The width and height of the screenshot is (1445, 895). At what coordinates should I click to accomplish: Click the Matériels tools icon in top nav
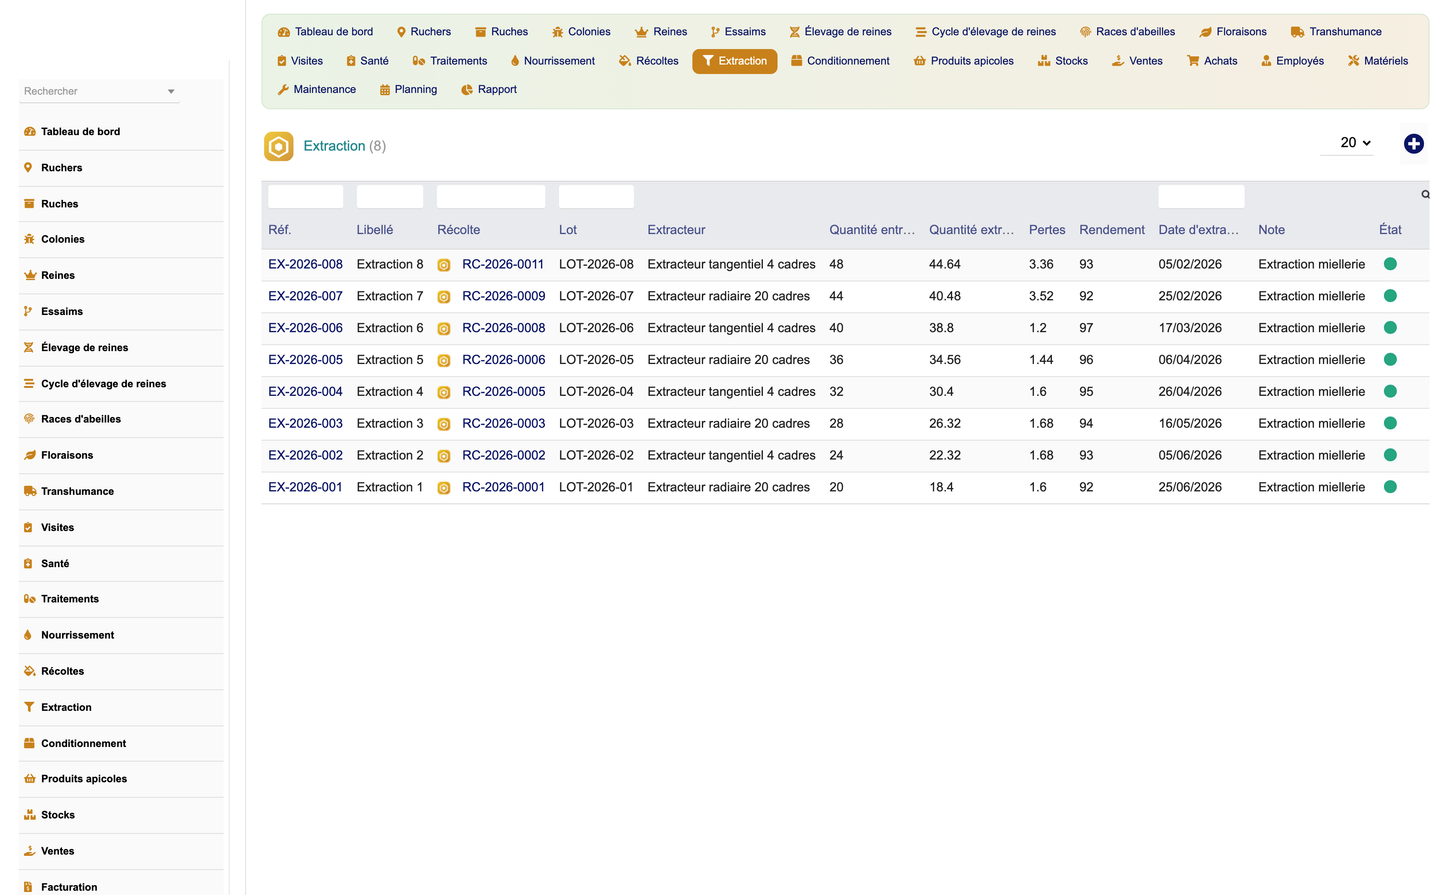point(1353,61)
